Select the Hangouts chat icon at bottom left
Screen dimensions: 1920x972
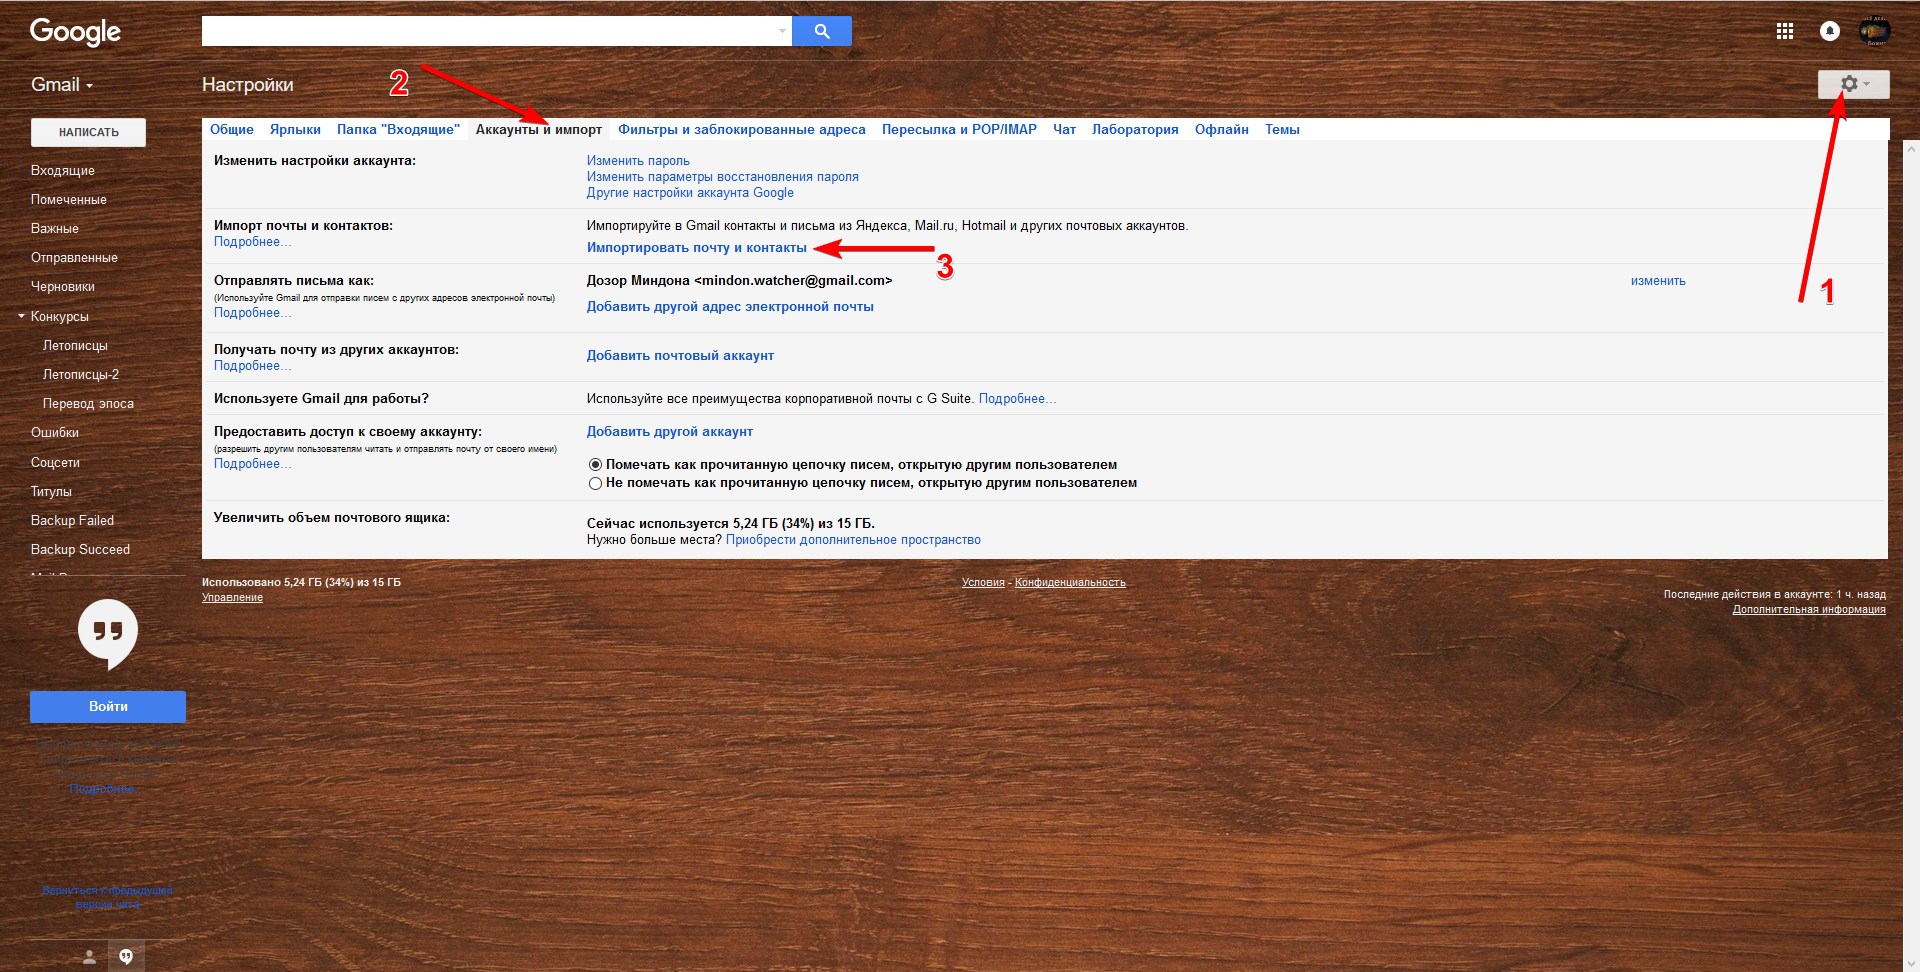[126, 957]
